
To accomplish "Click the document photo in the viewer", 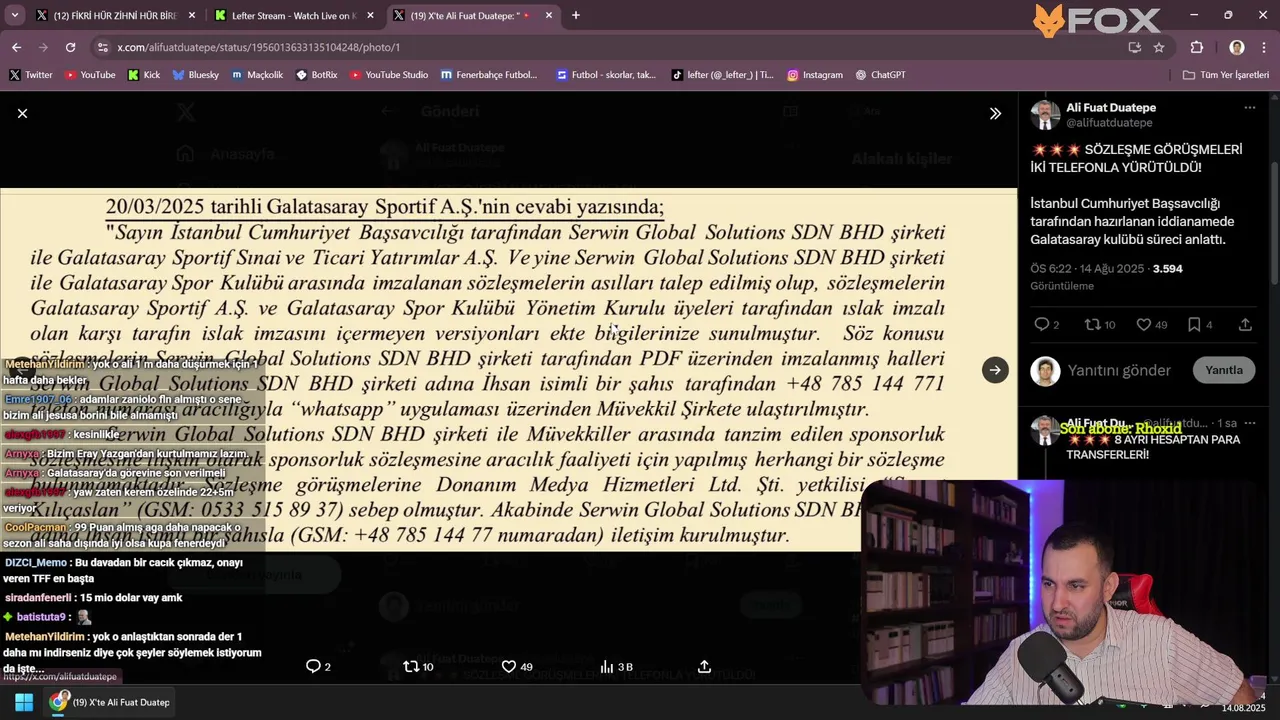I will click(x=508, y=370).
